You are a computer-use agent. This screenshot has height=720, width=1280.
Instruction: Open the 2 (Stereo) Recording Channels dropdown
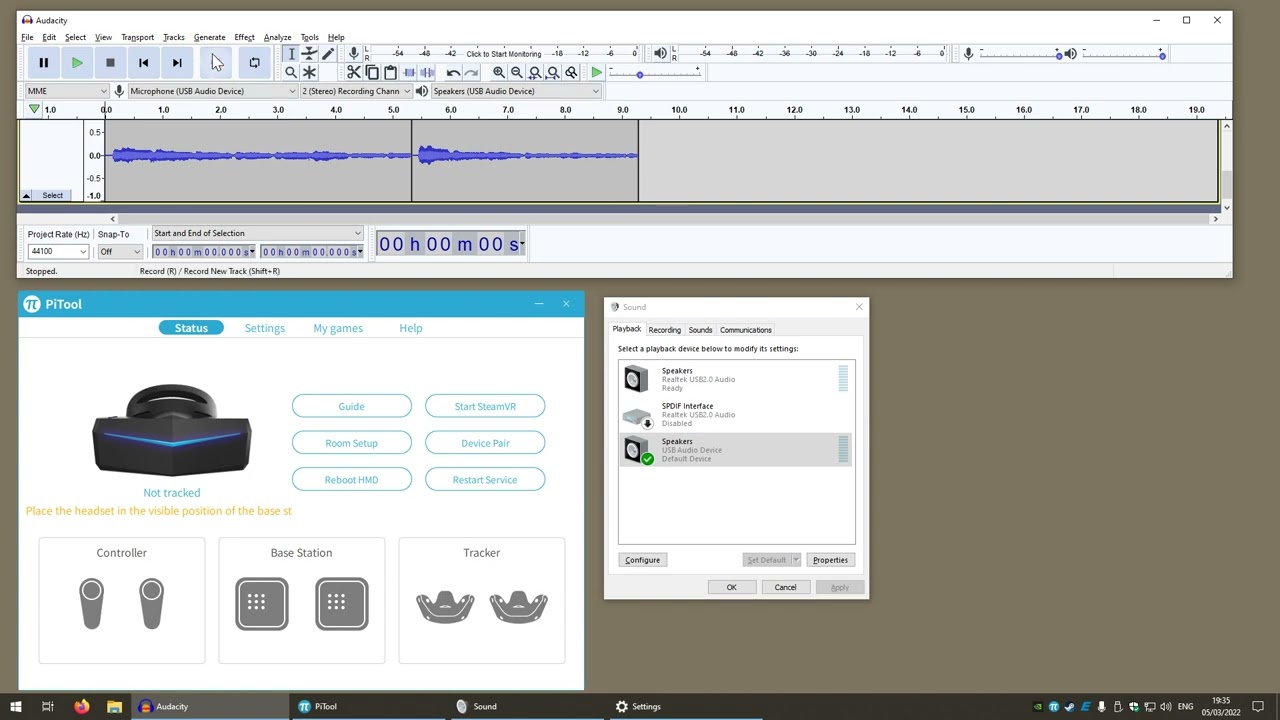point(356,91)
